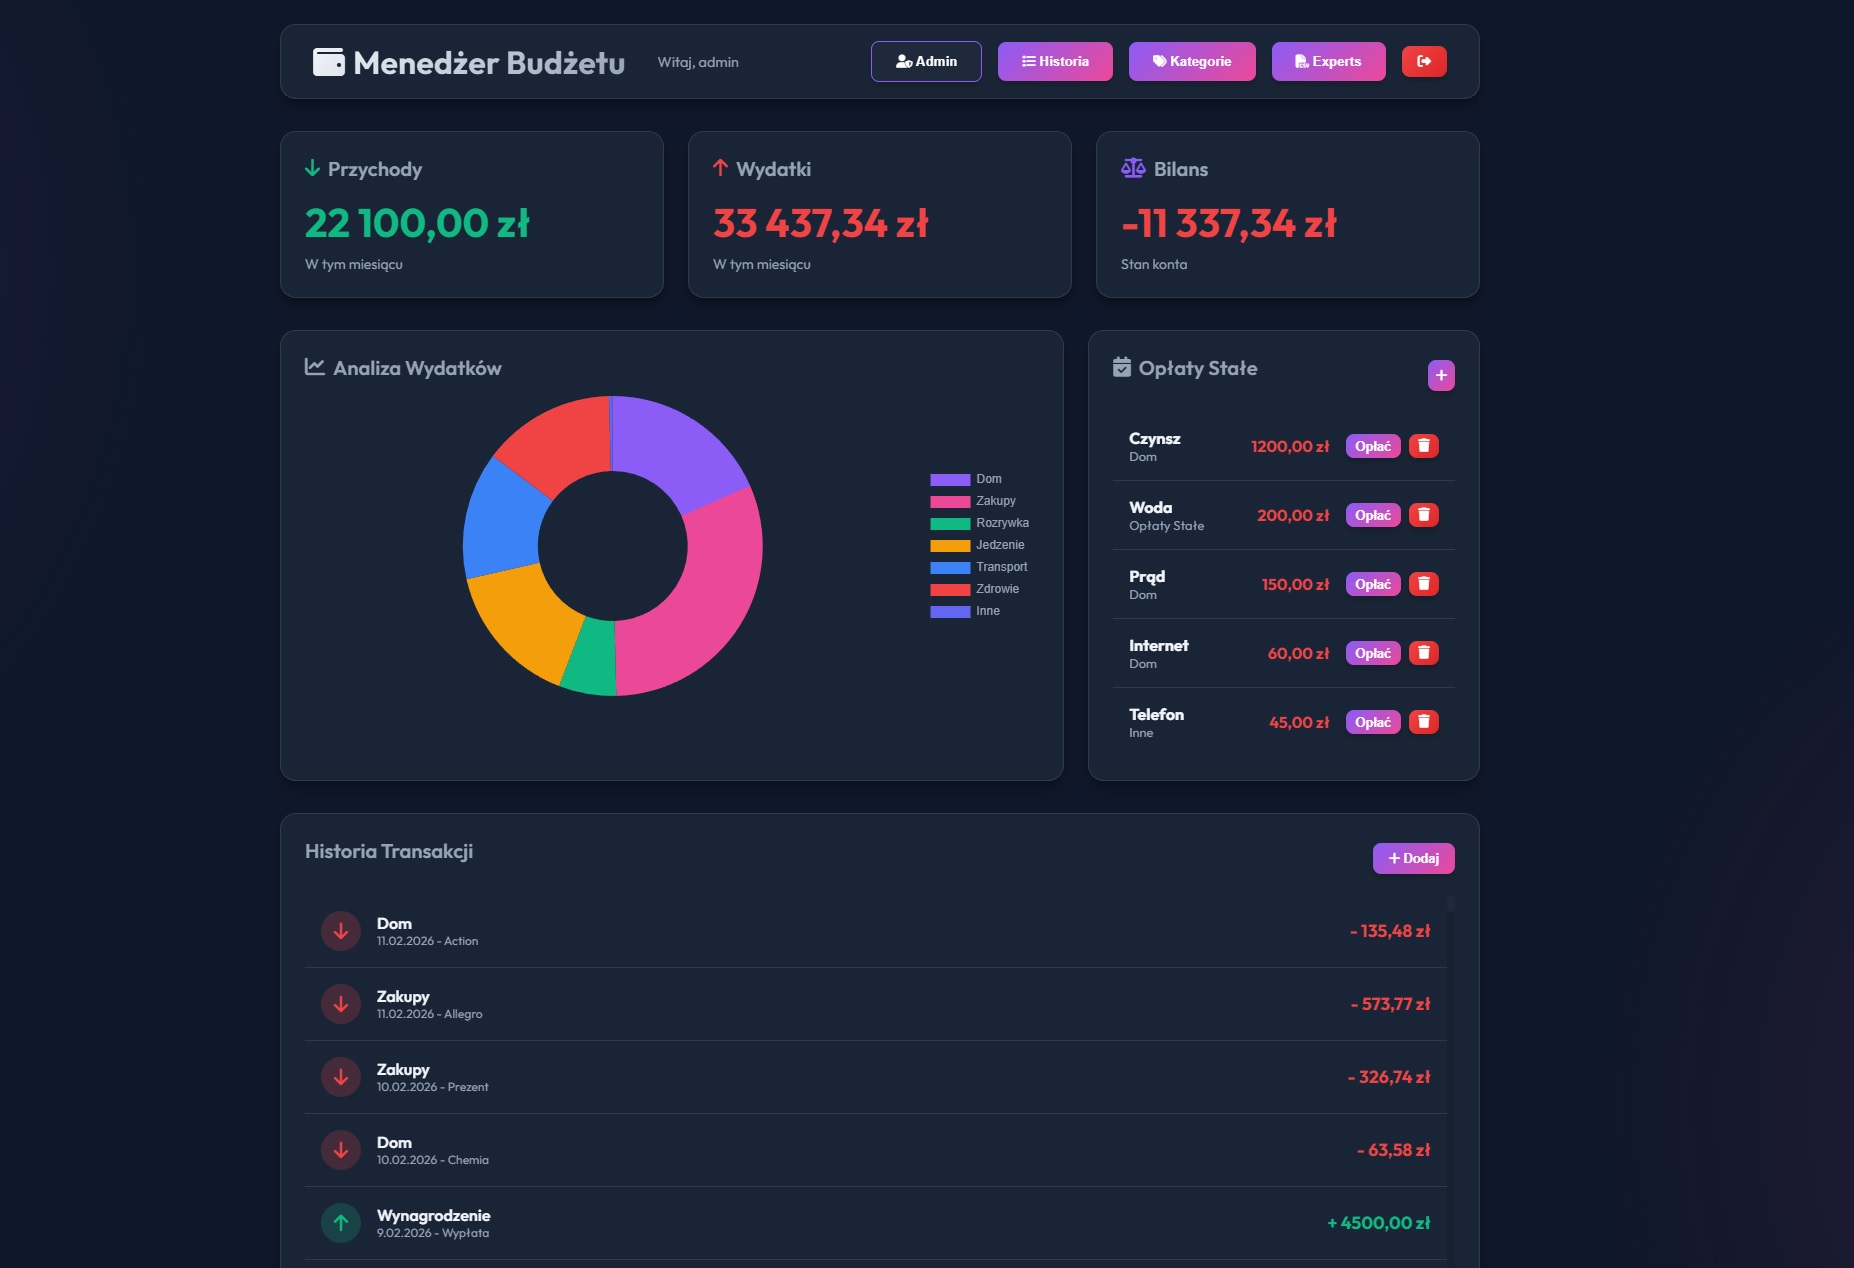Remove the Prąd fixed fee
The image size is (1854, 1268).
tap(1423, 584)
